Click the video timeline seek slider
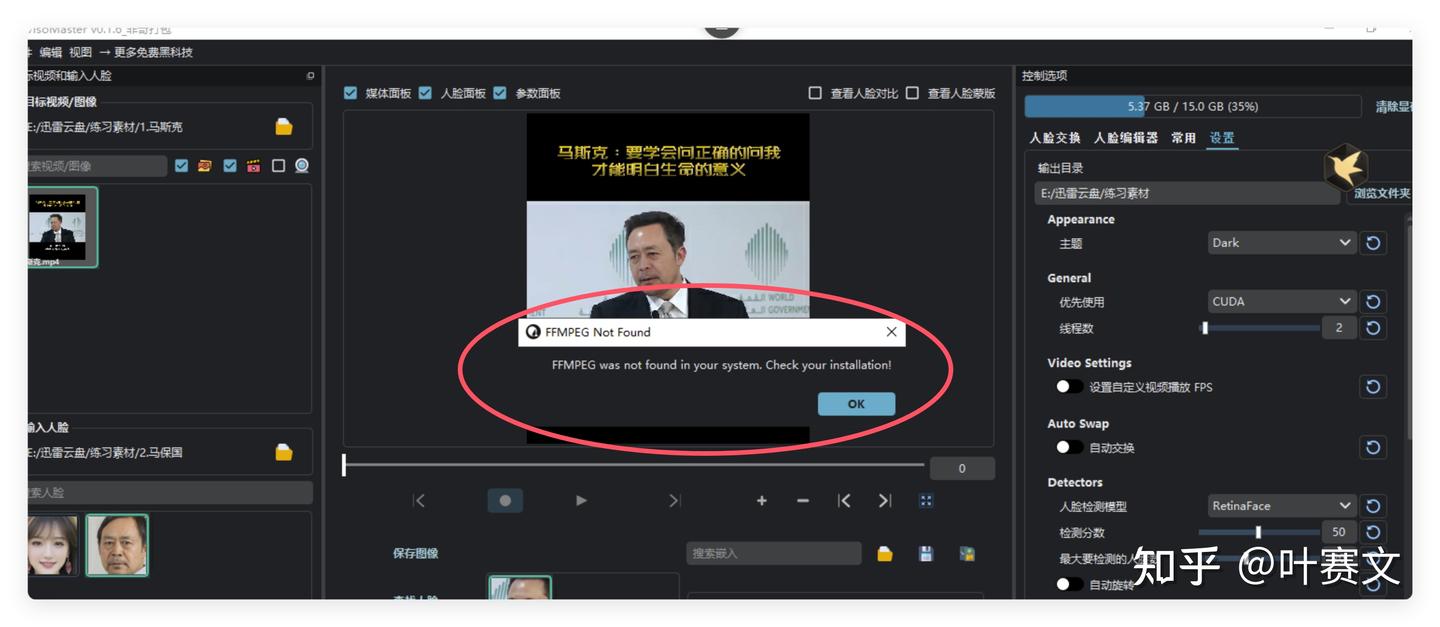The width and height of the screenshot is (1440, 627). coord(633,465)
